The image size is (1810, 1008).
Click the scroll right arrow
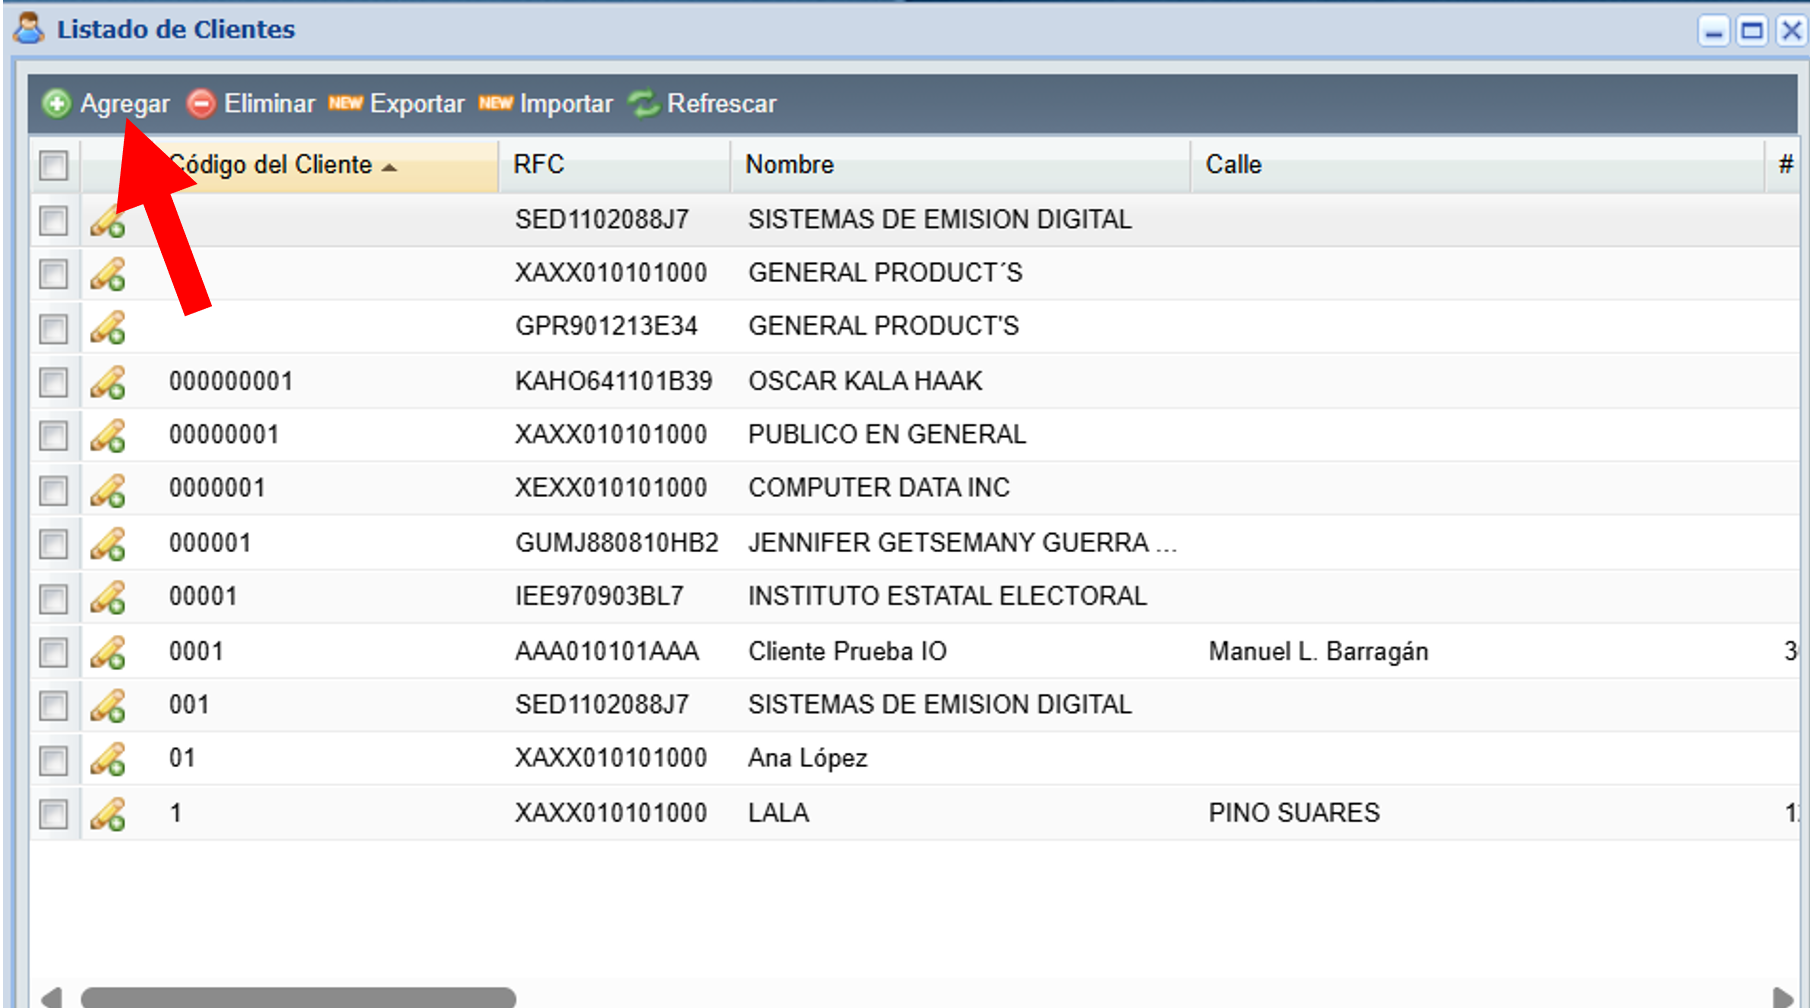coord(1781,997)
